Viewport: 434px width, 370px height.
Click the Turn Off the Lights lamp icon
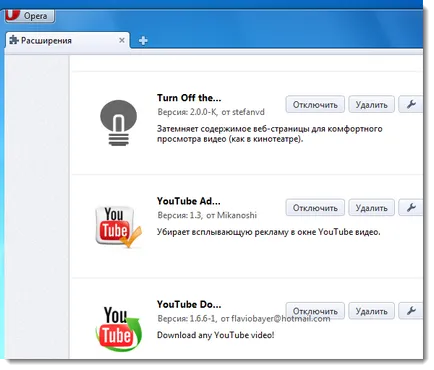coord(118,123)
